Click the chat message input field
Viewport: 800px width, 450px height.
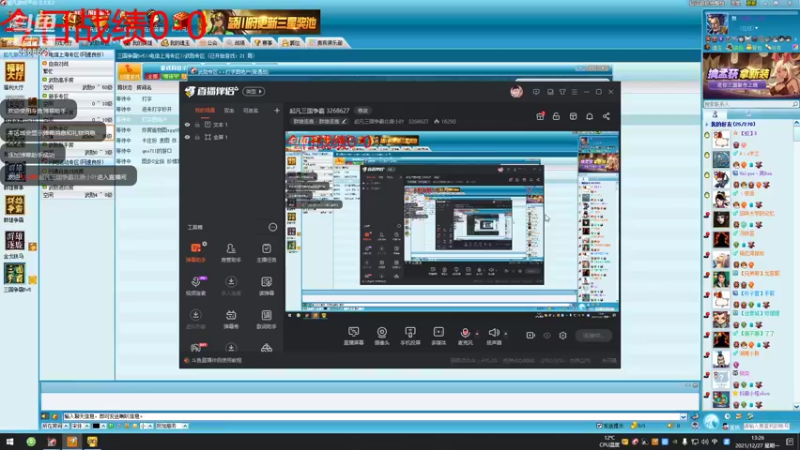372,416
